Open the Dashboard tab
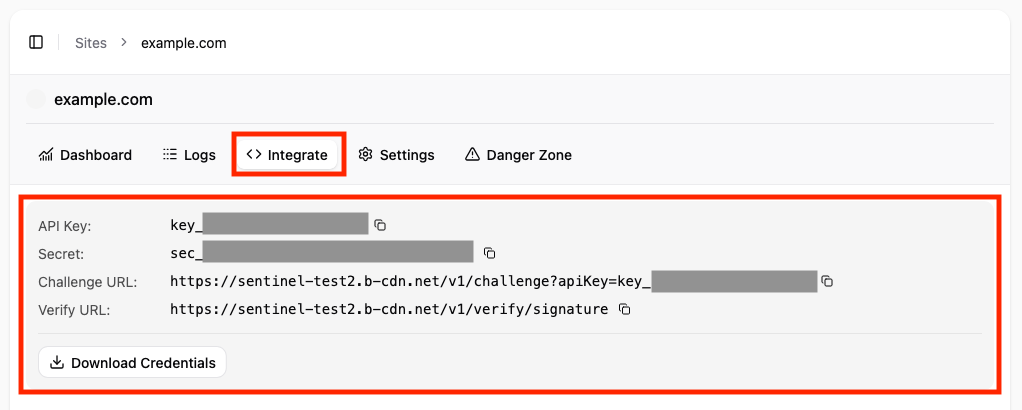The height and width of the screenshot is (410, 1022). [x=85, y=155]
